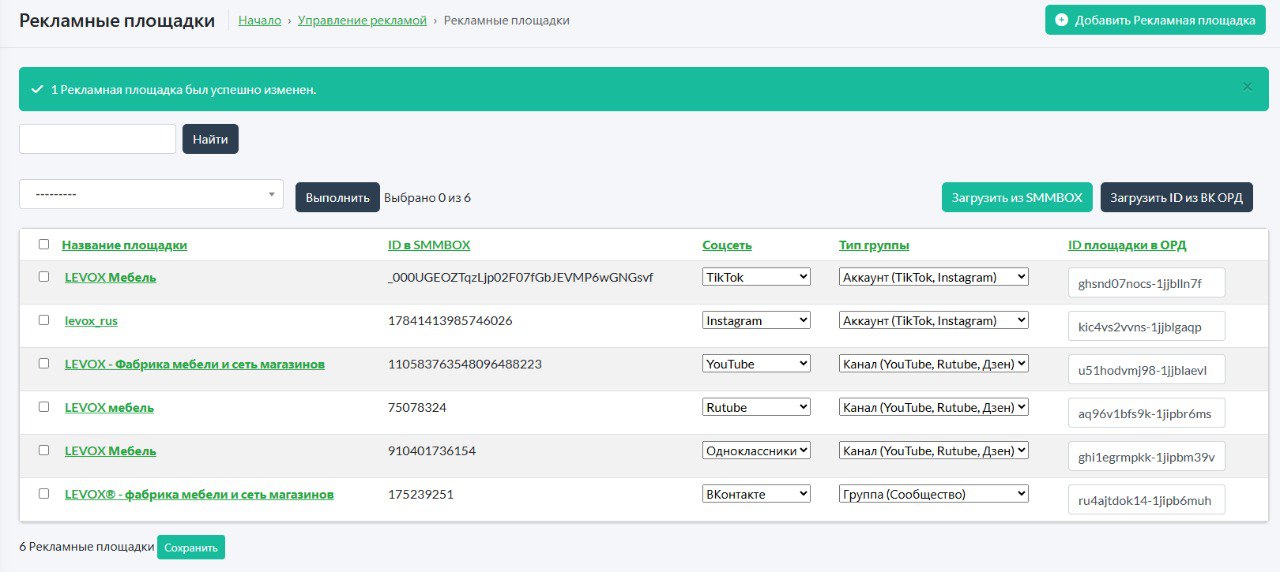Open group type dropdown in Rutube row
Image resolution: width=1280 pixels, height=572 pixels.
(x=934, y=407)
